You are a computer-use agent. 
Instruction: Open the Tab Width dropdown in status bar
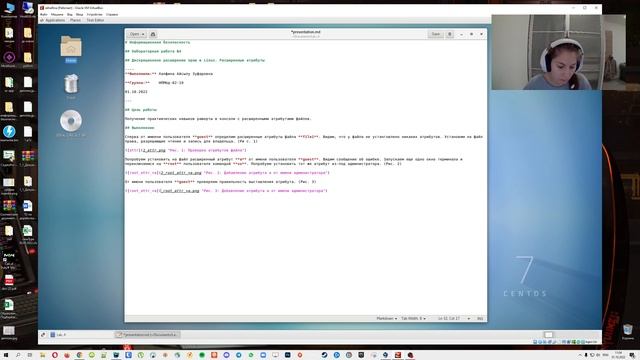(413, 318)
